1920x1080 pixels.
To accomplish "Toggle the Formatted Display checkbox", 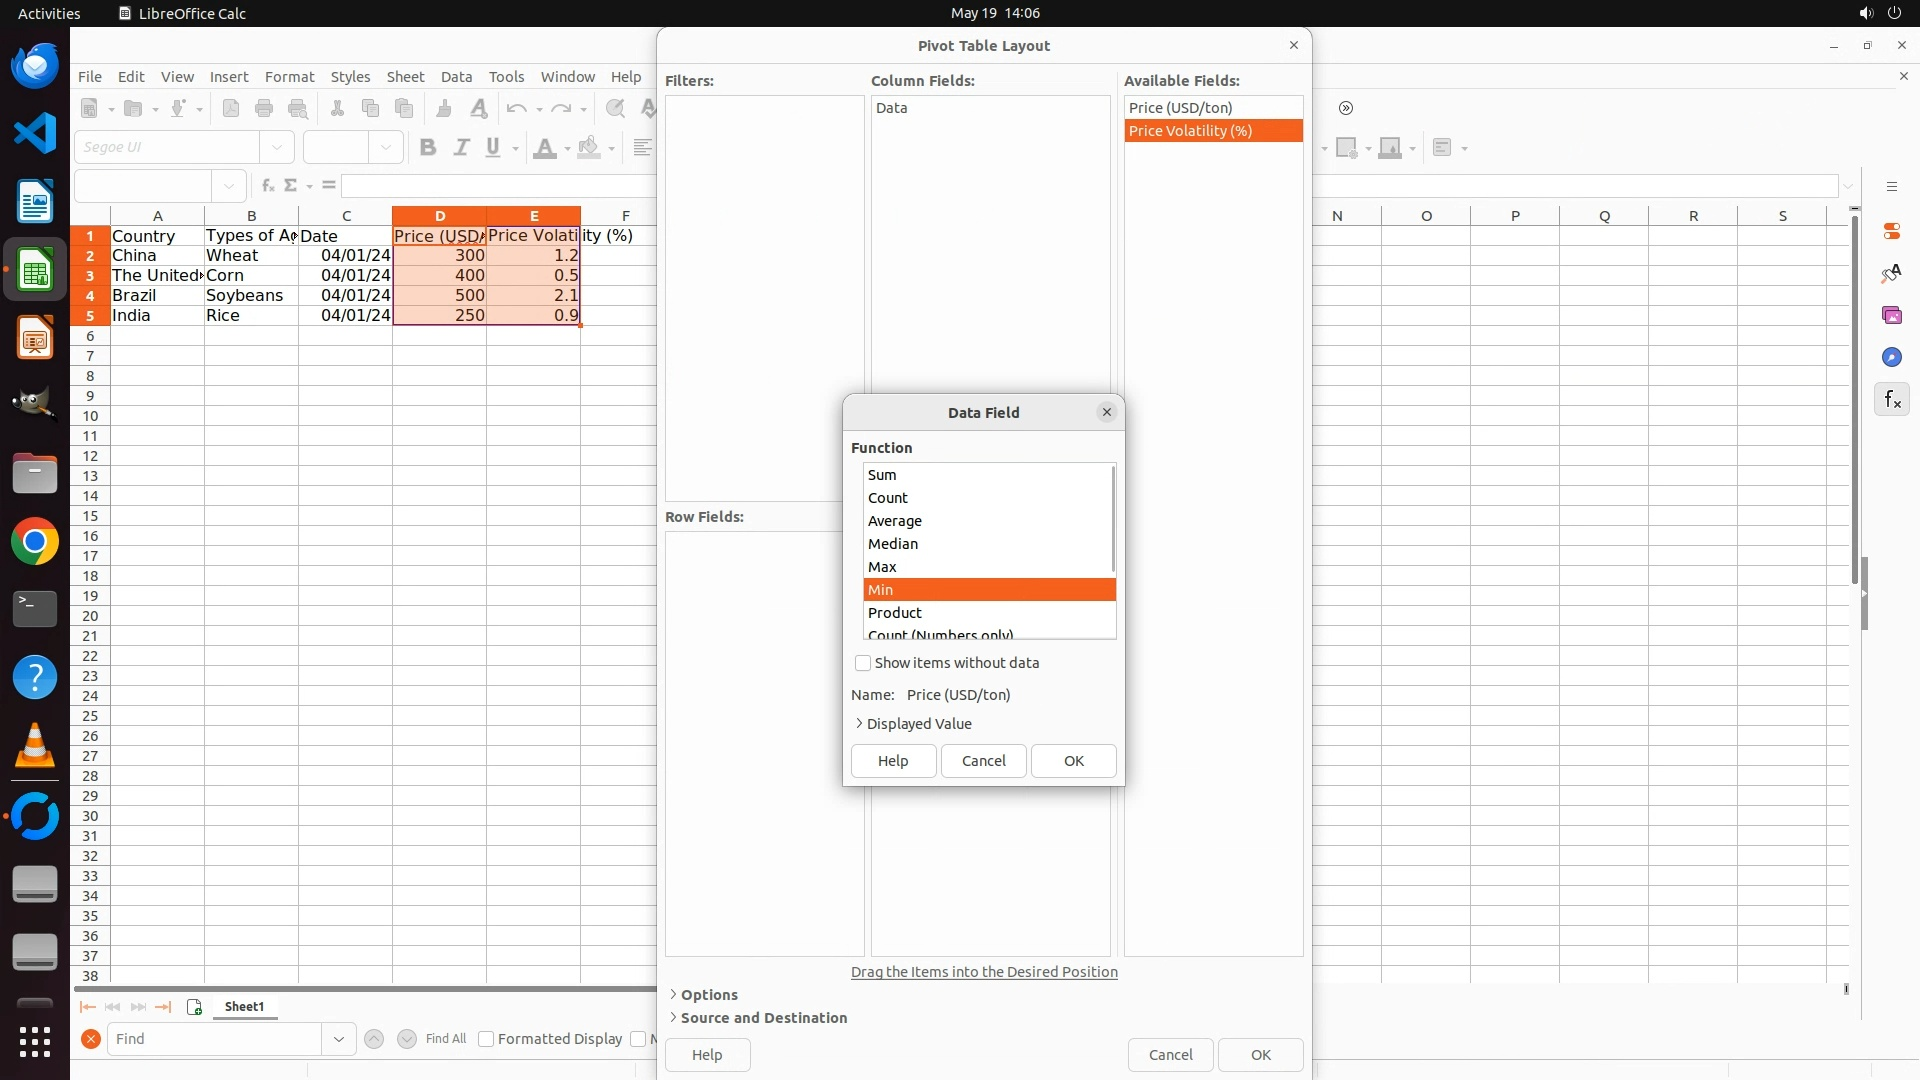I will coord(486,1039).
